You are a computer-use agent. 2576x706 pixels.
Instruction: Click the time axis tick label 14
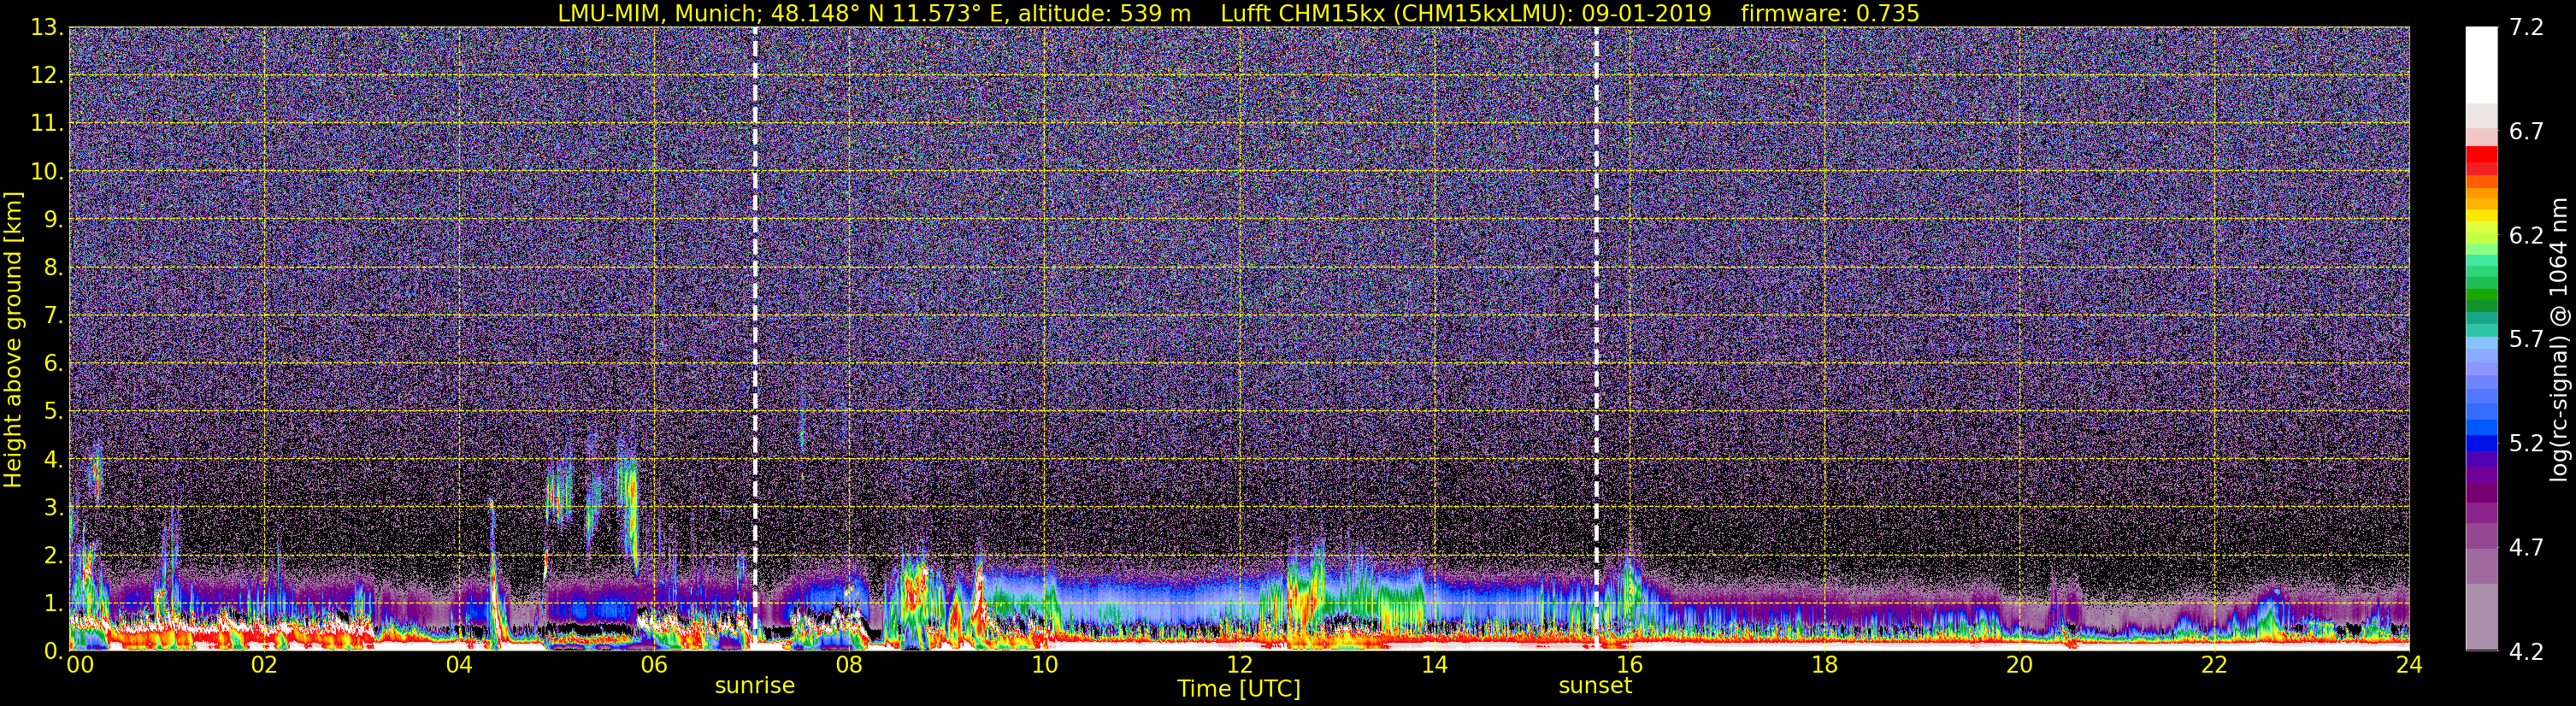[x=1434, y=665]
